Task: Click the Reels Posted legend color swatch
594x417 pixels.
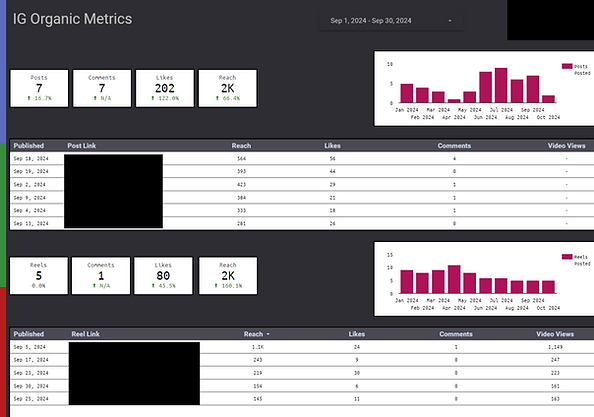Action: pyautogui.click(x=567, y=257)
